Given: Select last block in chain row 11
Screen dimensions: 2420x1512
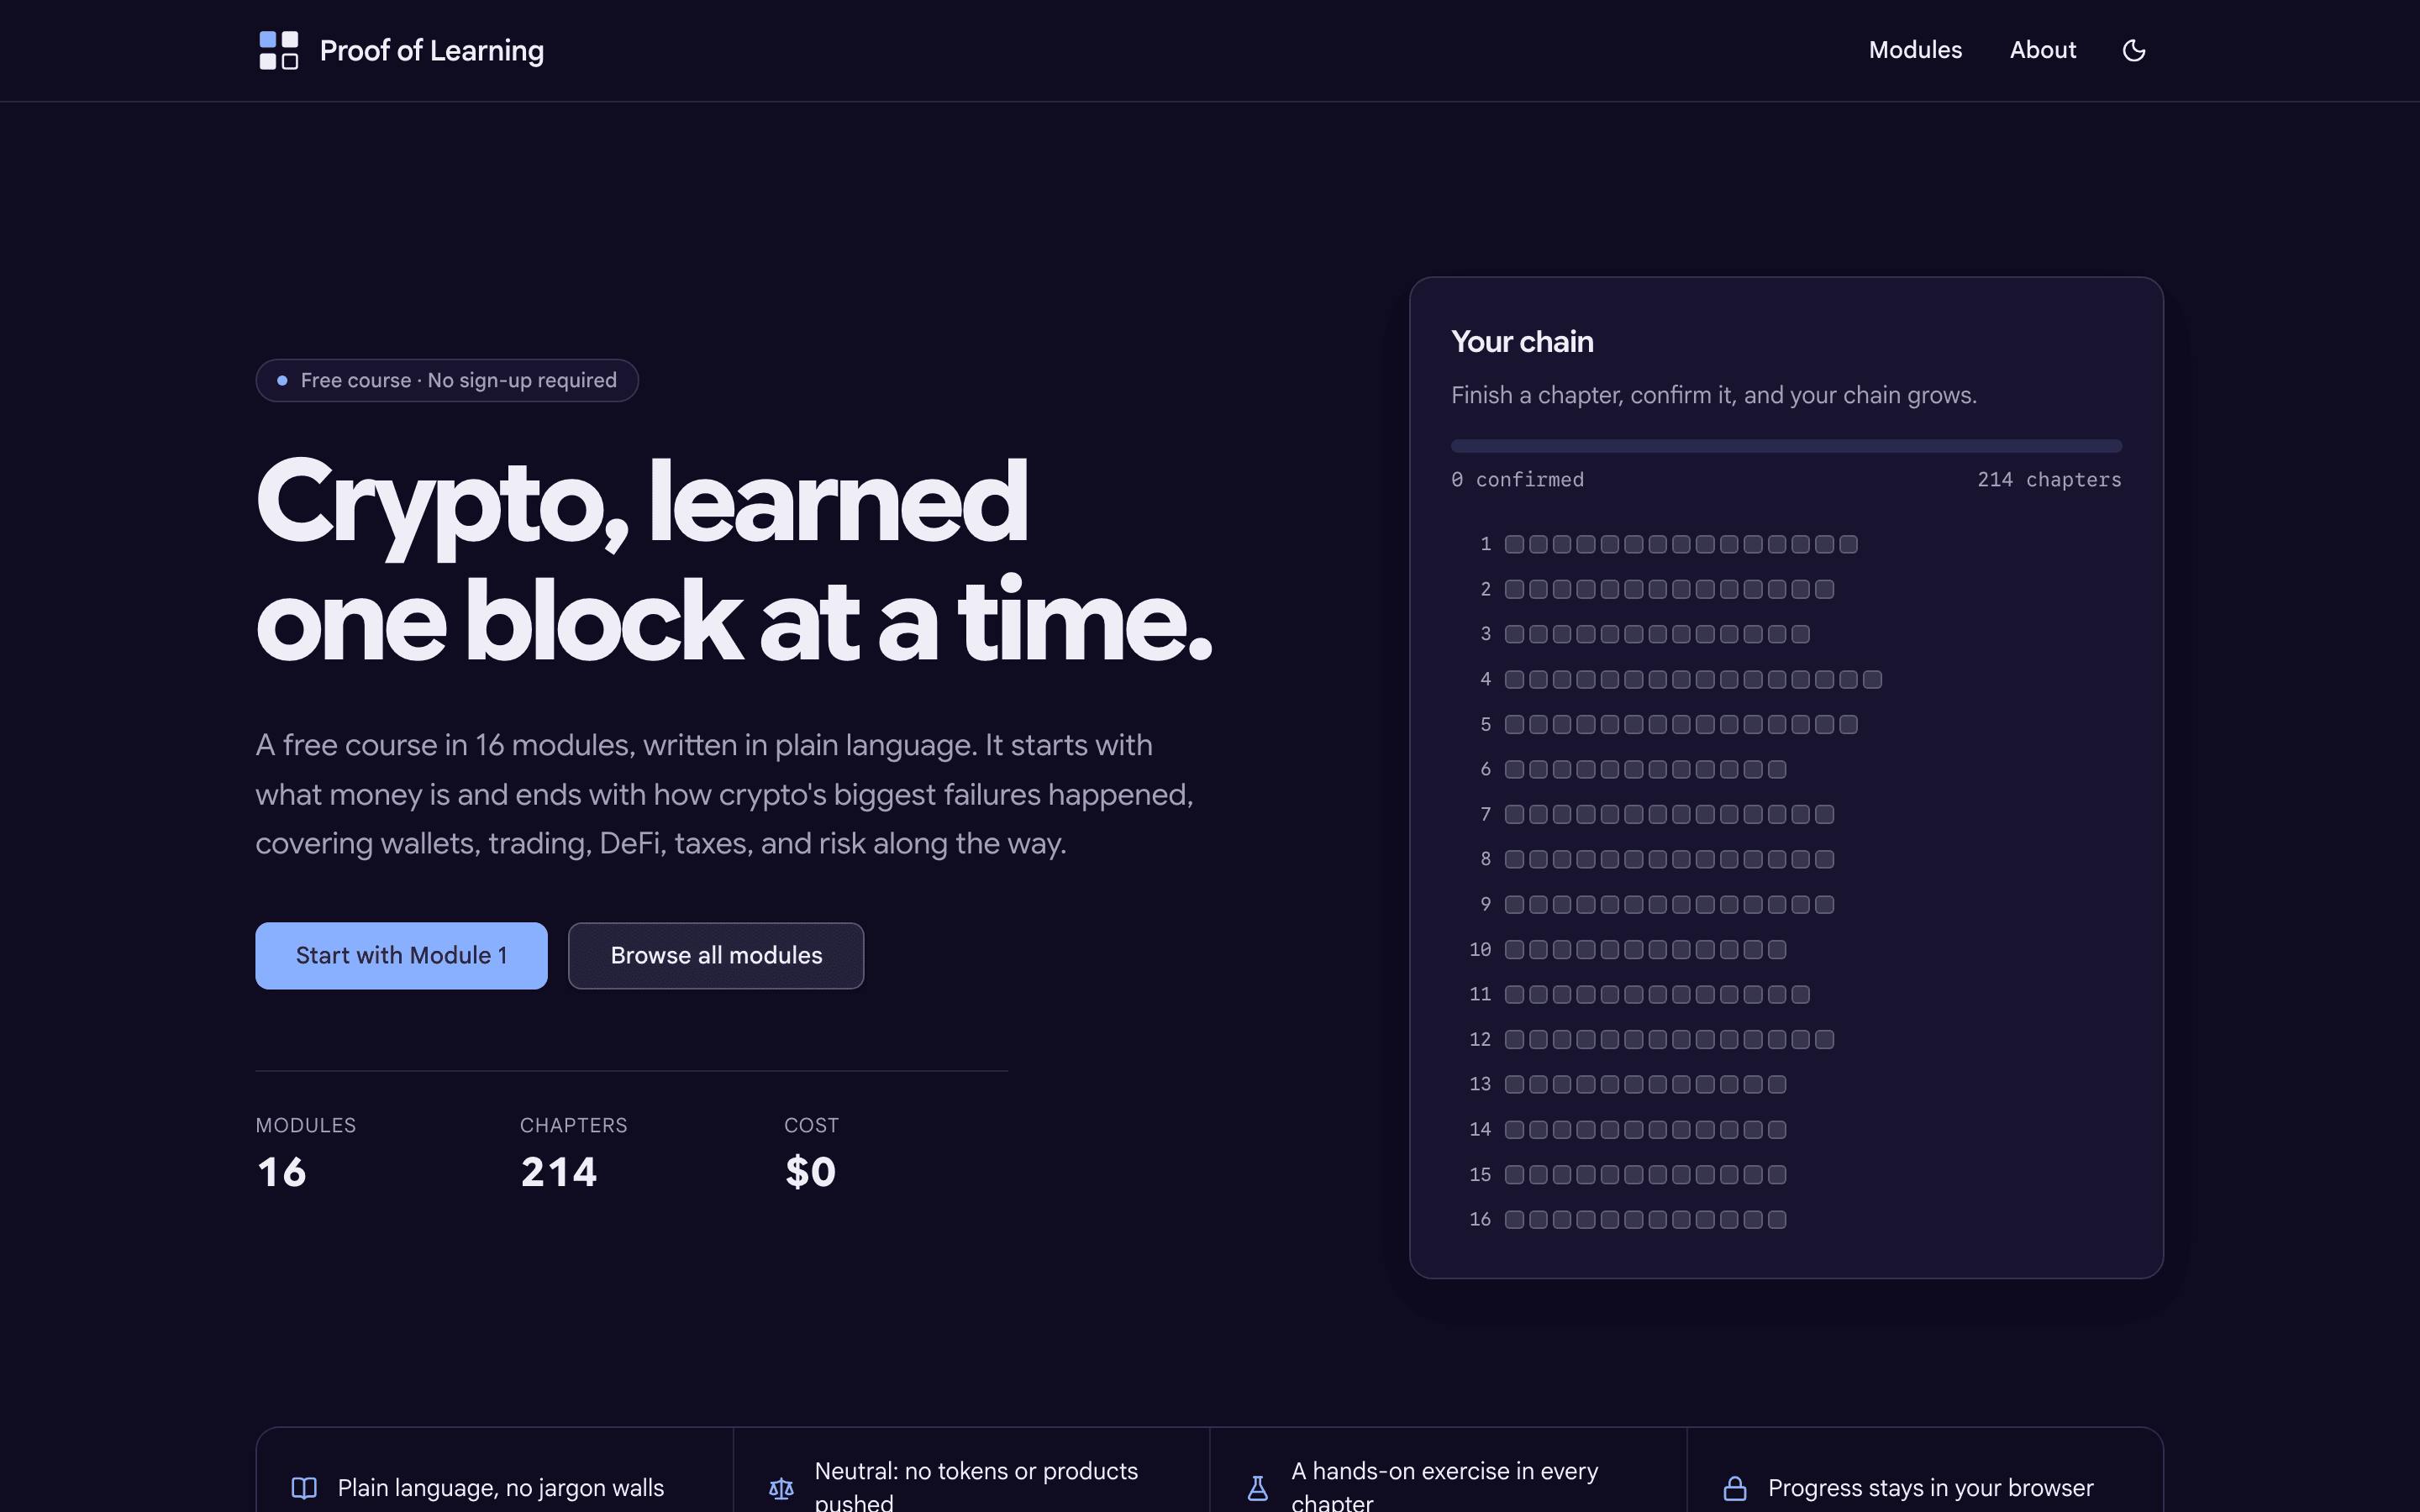Looking at the screenshot, I should tap(1800, 994).
